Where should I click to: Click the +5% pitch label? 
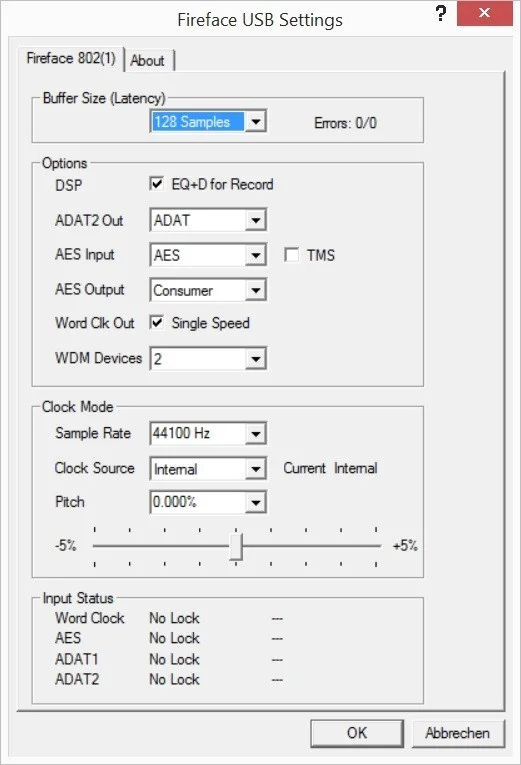click(x=405, y=545)
